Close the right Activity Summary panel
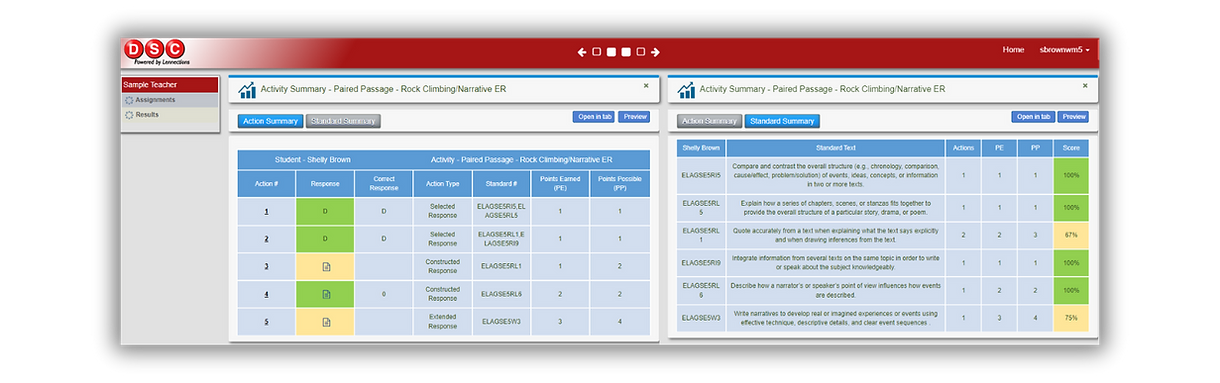Screen dimensions: 1220x383 (x=1085, y=86)
